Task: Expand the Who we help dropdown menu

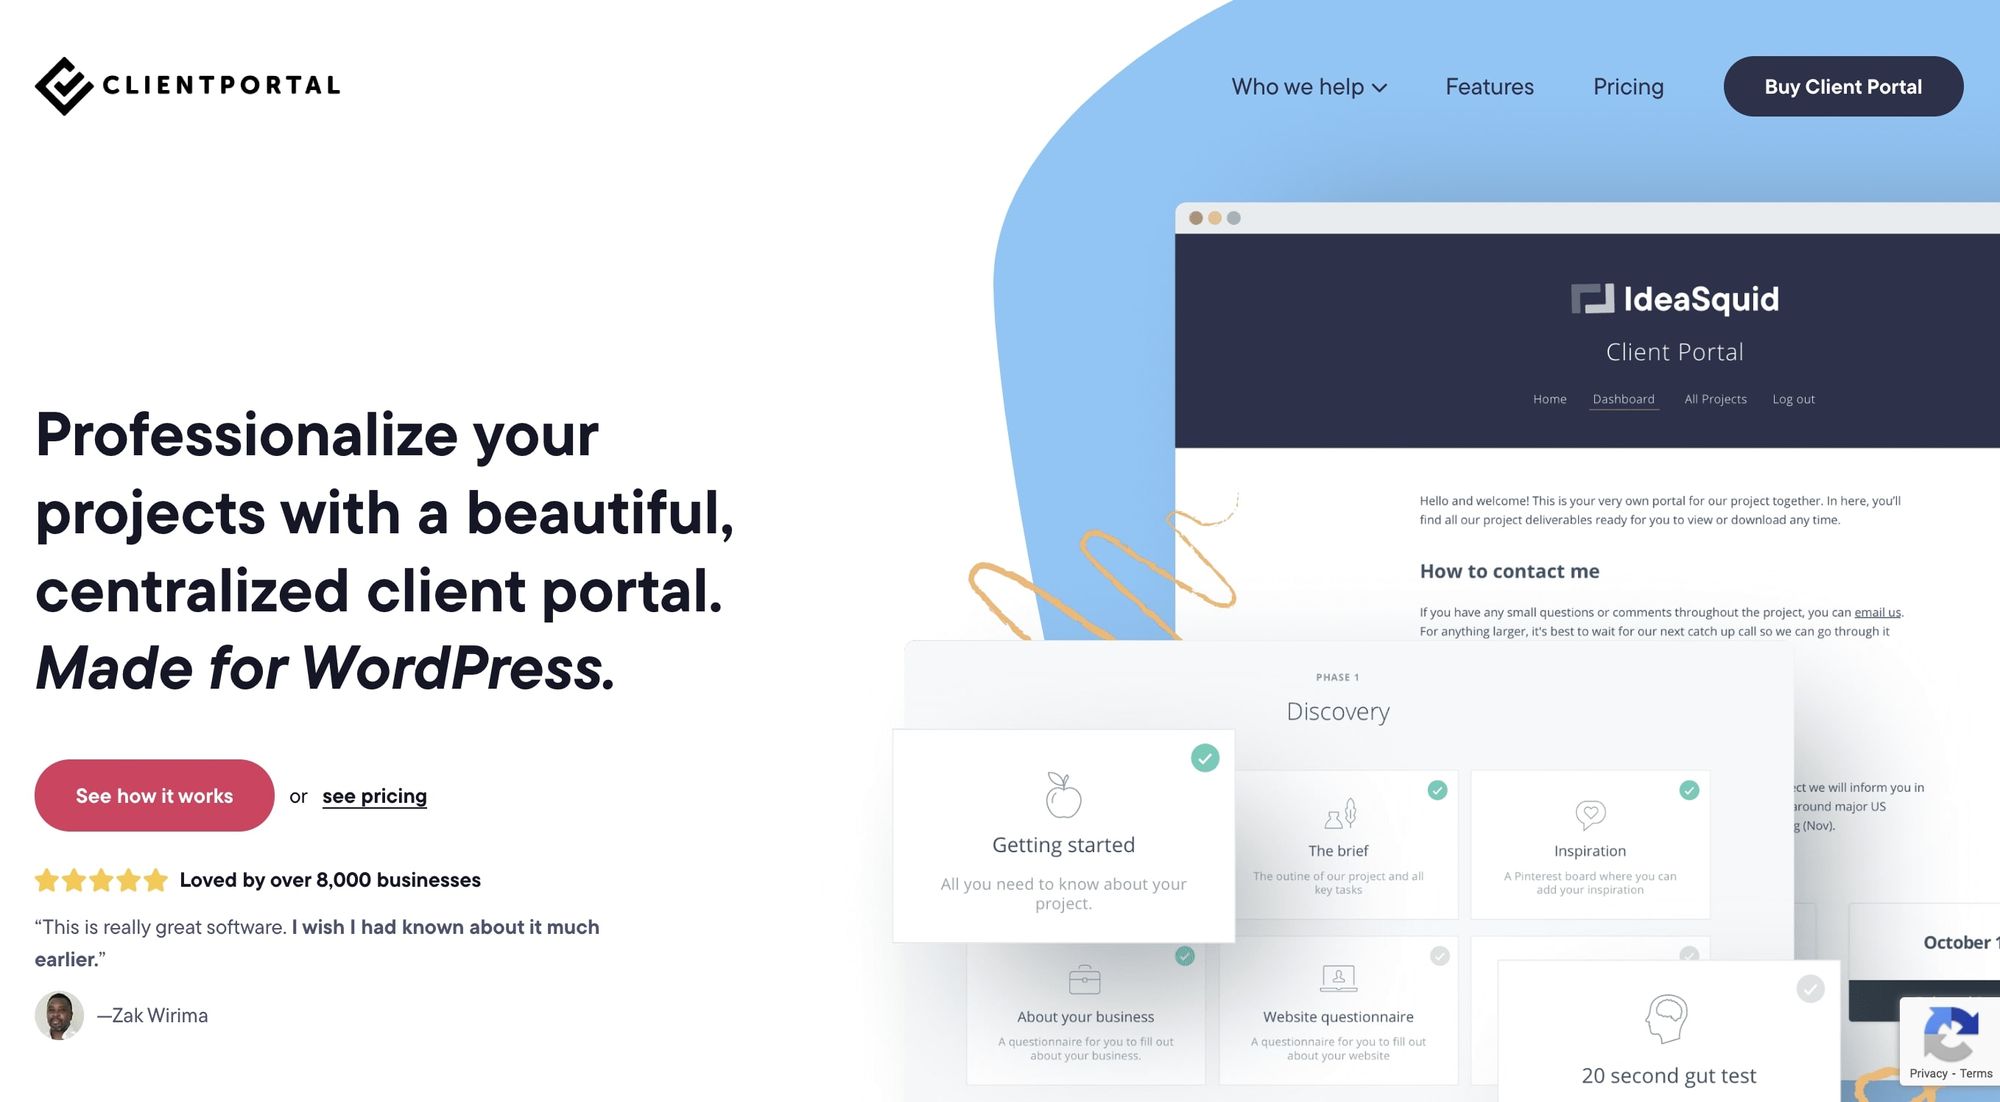Action: (1305, 86)
